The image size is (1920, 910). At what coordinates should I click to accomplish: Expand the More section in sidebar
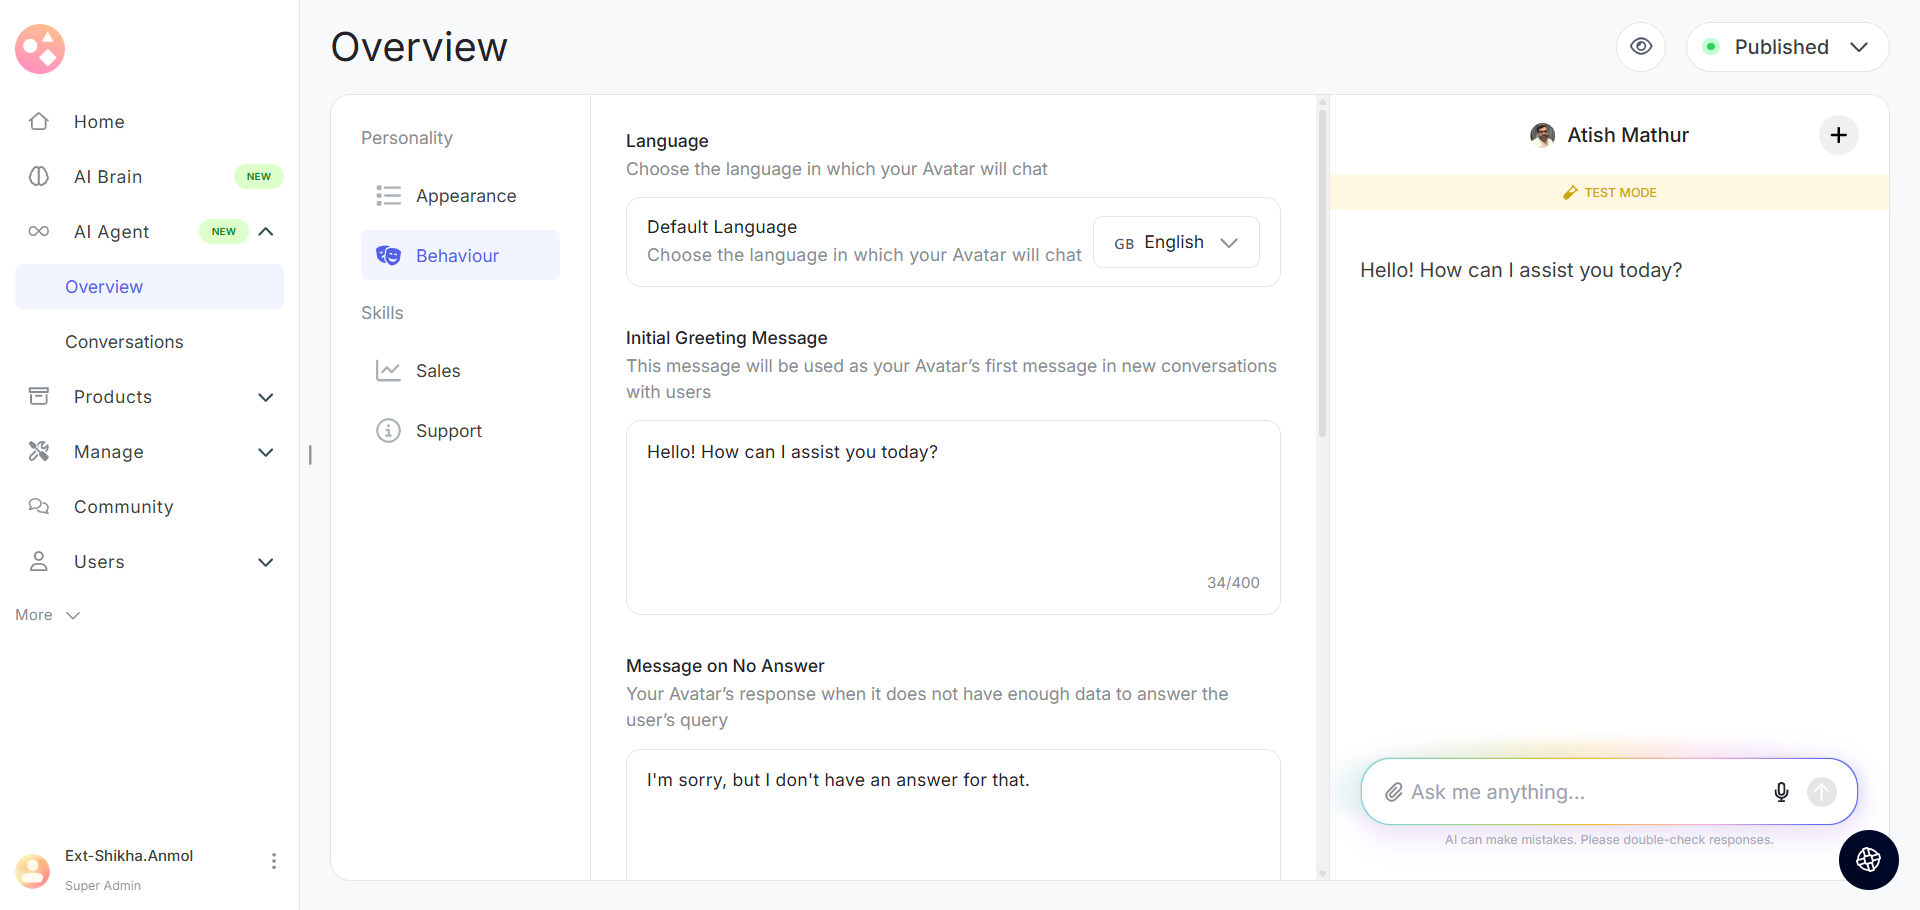(x=47, y=615)
